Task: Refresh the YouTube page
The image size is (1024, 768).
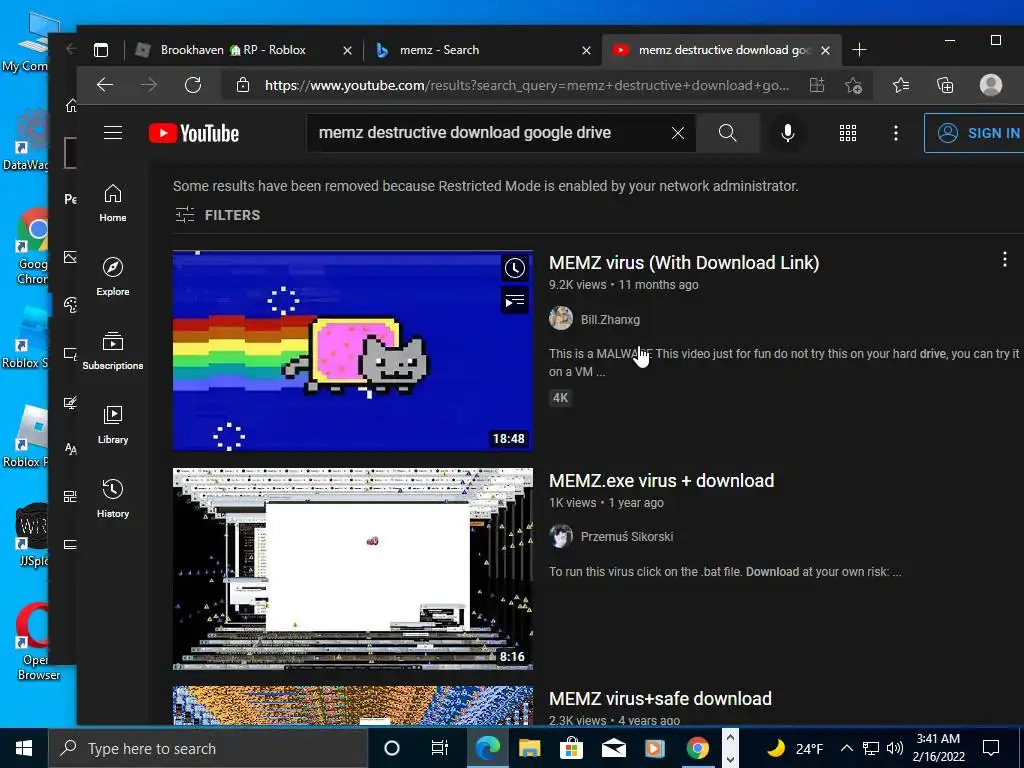Action: (193, 85)
